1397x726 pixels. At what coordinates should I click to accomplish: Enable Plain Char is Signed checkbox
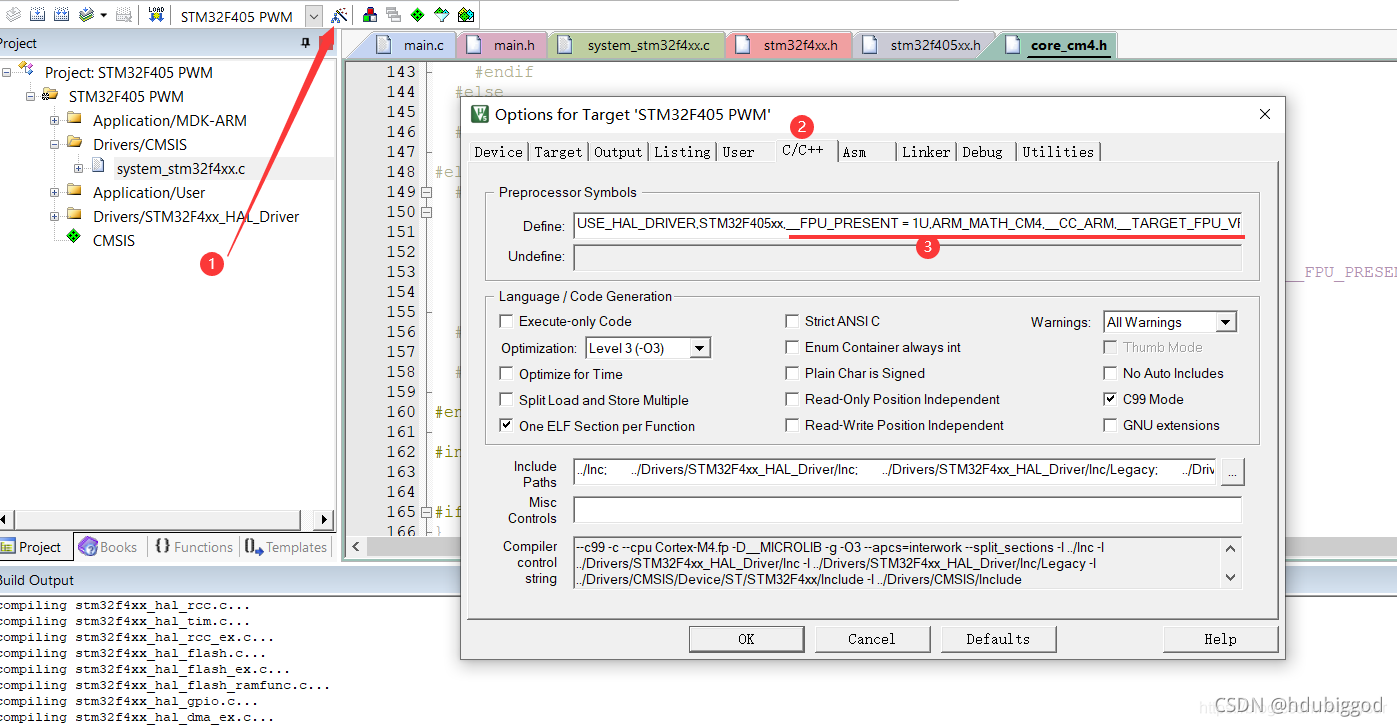pos(792,373)
